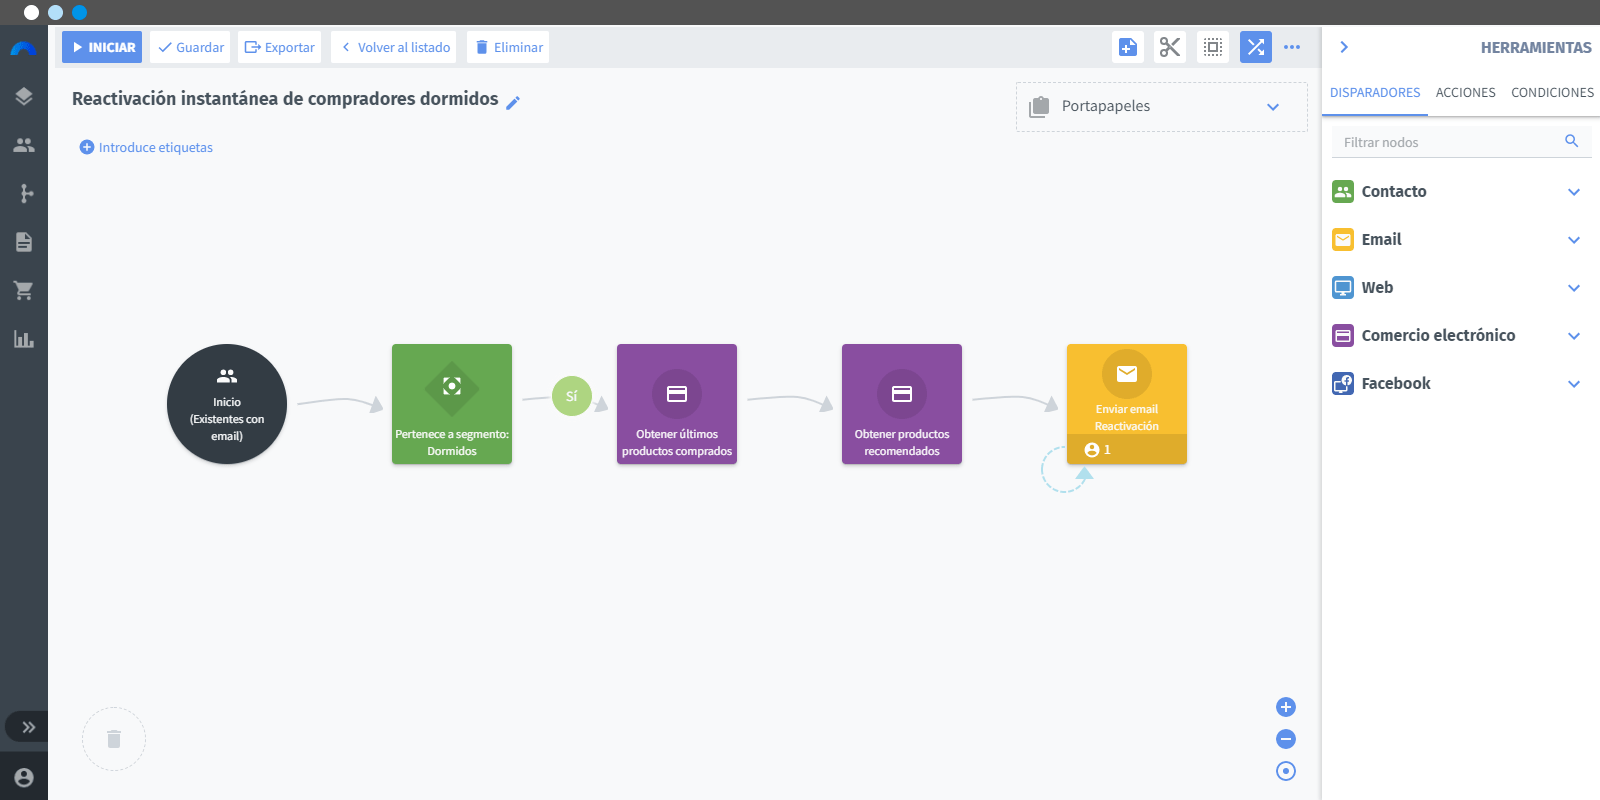Switch to the ACCIONES tab
The image size is (1600, 800).
click(x=1466, y=92)
